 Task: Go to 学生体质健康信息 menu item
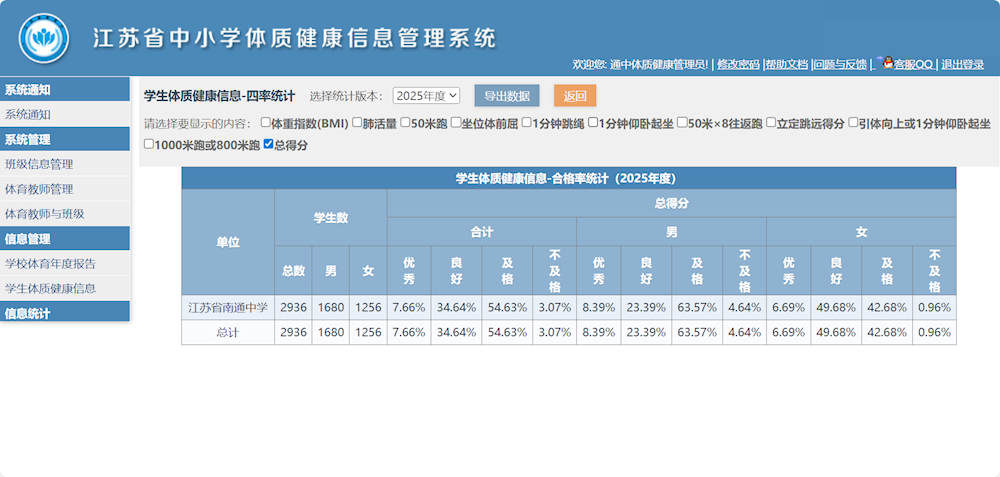pos(50,288)
